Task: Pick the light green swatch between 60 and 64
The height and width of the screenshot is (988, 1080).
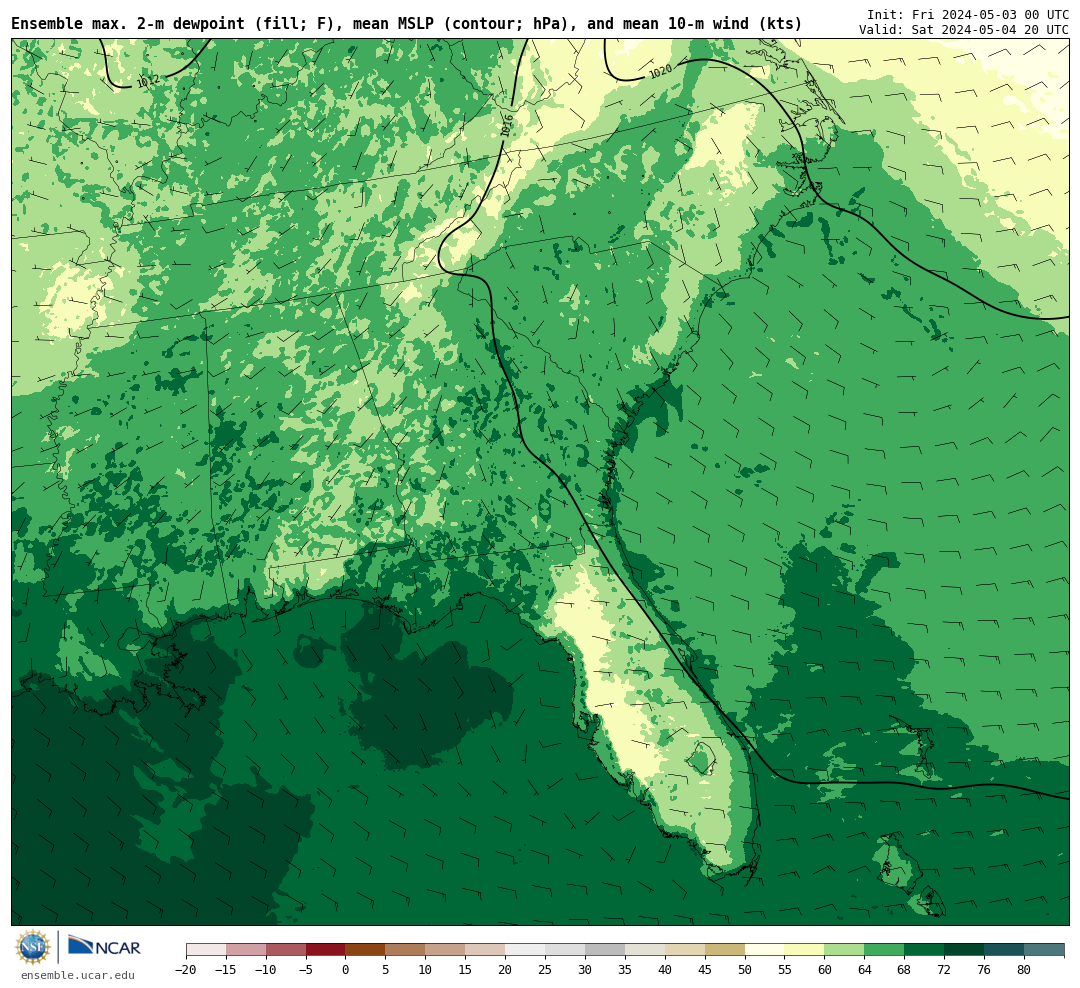Action: [x=845, y=950]
